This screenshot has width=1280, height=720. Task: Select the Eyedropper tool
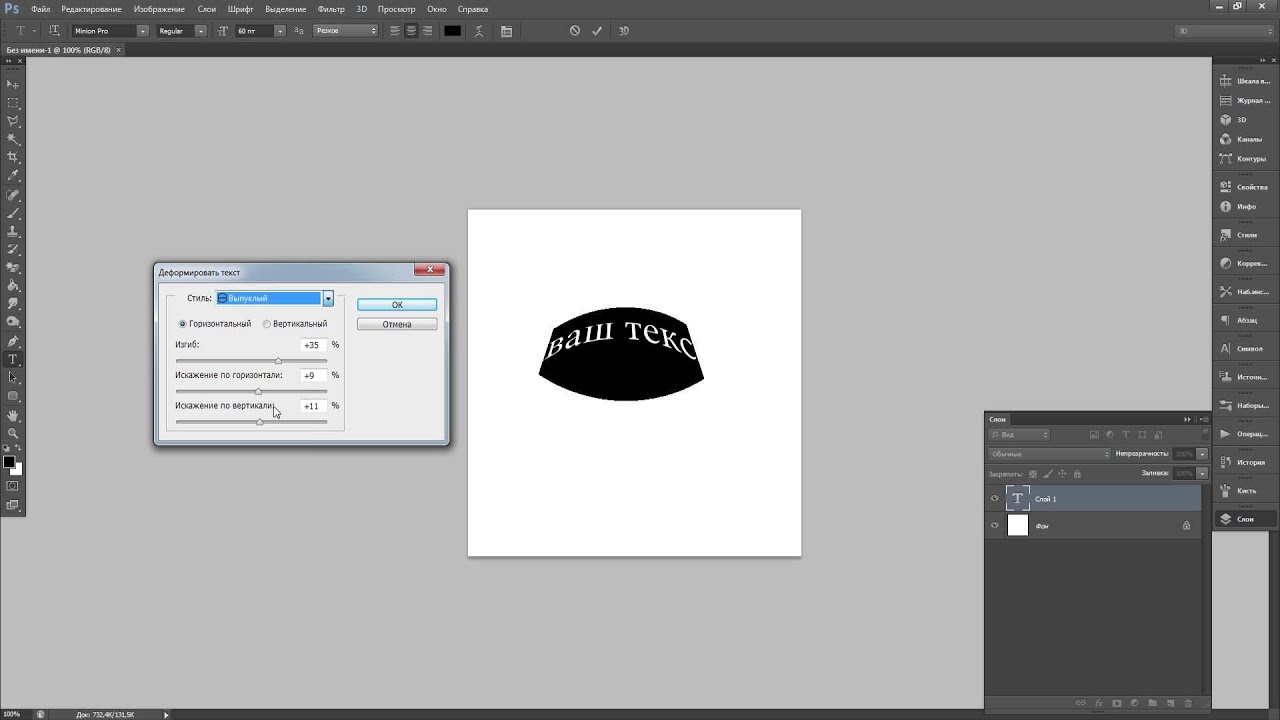click(13, 176)
